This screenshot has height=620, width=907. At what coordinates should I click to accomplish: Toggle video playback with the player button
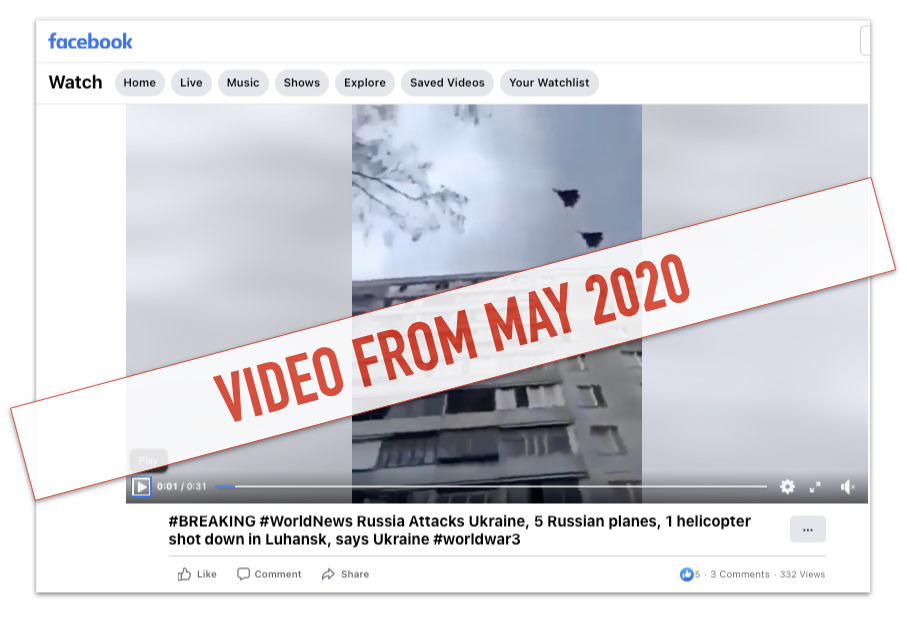click(143, 487)
